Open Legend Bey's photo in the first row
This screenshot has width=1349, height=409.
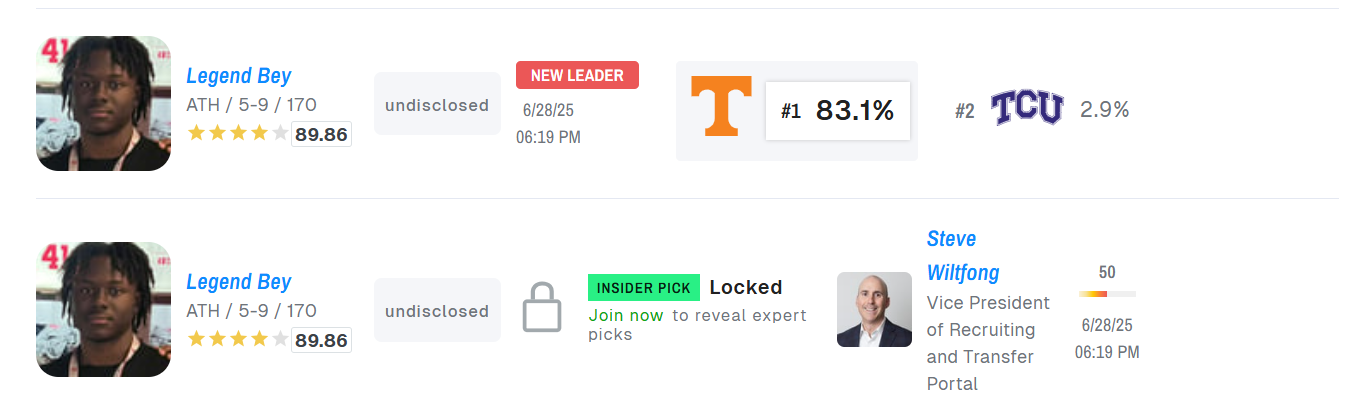(103, 103)
